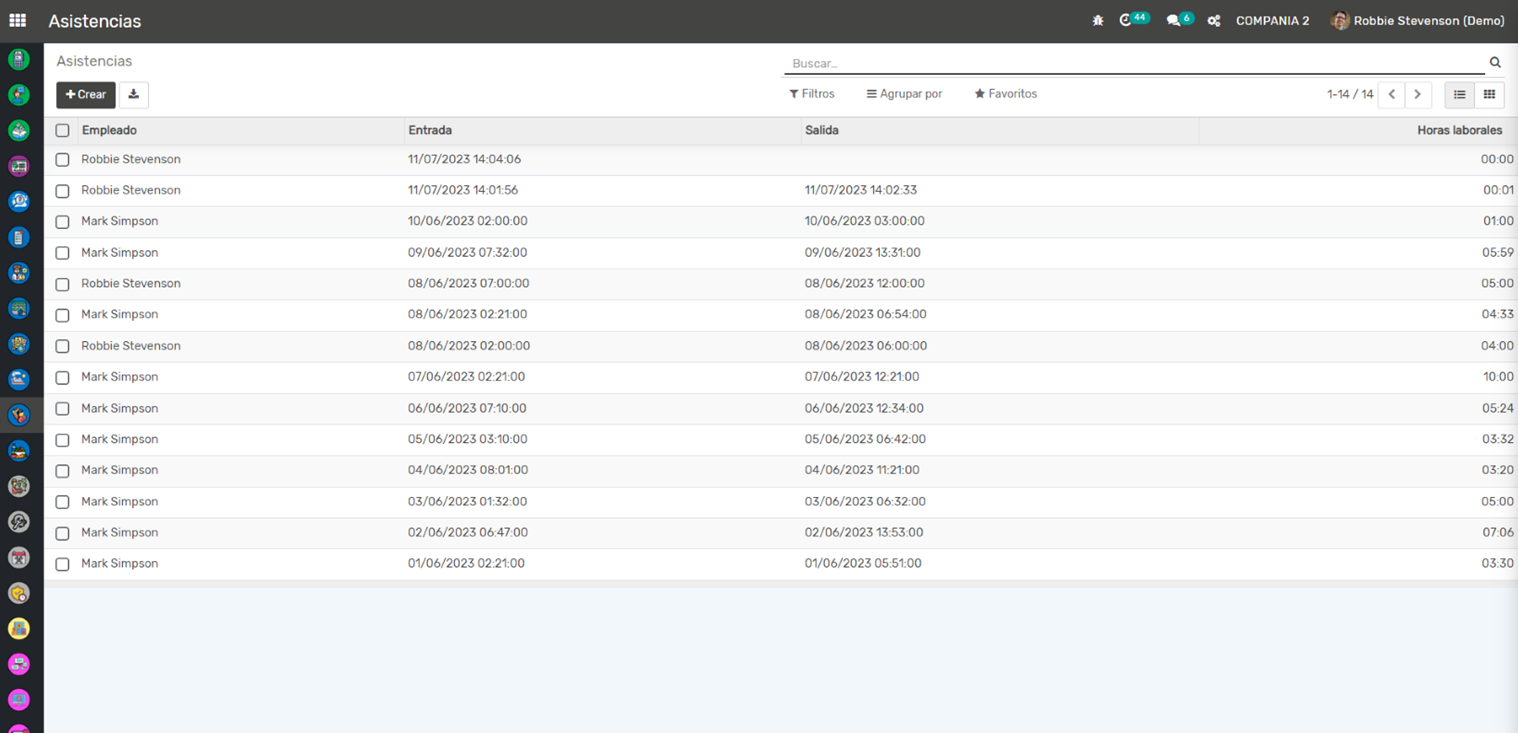Open the Agrupar por dropdown
Image resolution: width=1518 pixels, height=733 pixels.
(904, 94)
